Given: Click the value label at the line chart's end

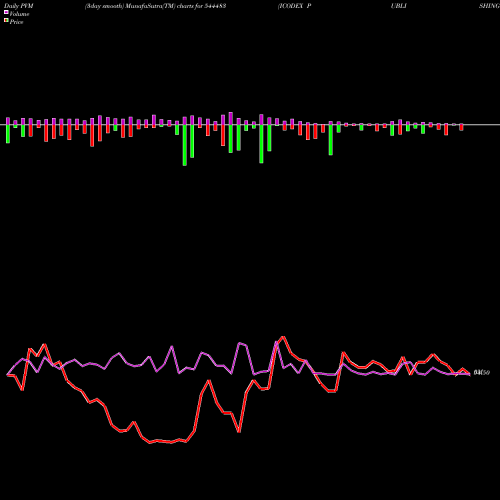Looking at the screenshot, I should point(482,373).
